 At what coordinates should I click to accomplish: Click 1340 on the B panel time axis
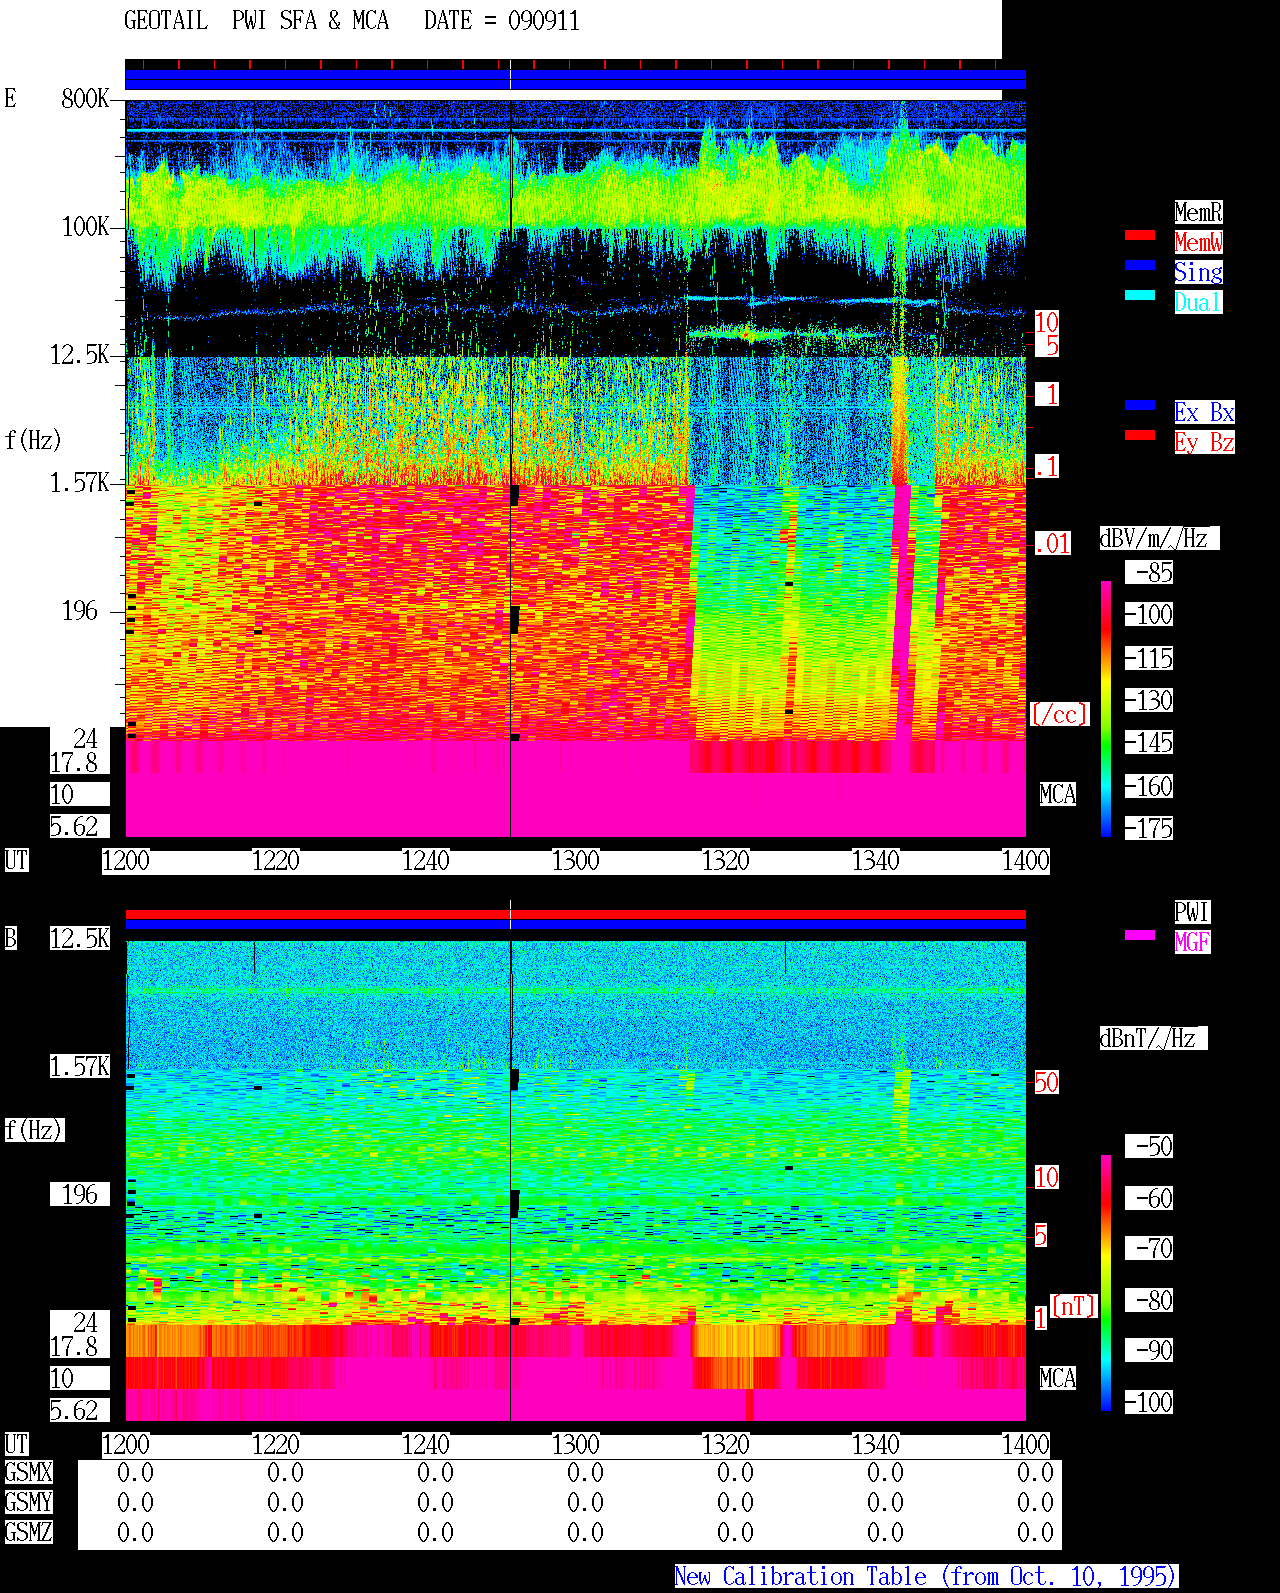(x=876, y=1444)
